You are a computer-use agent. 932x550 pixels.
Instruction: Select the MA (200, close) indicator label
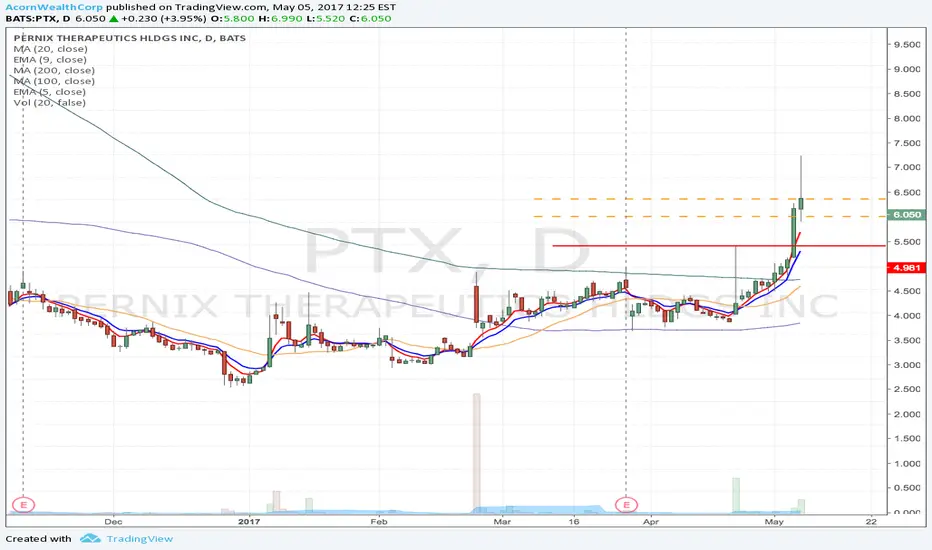pyautogui.click(x=54, y=70)
